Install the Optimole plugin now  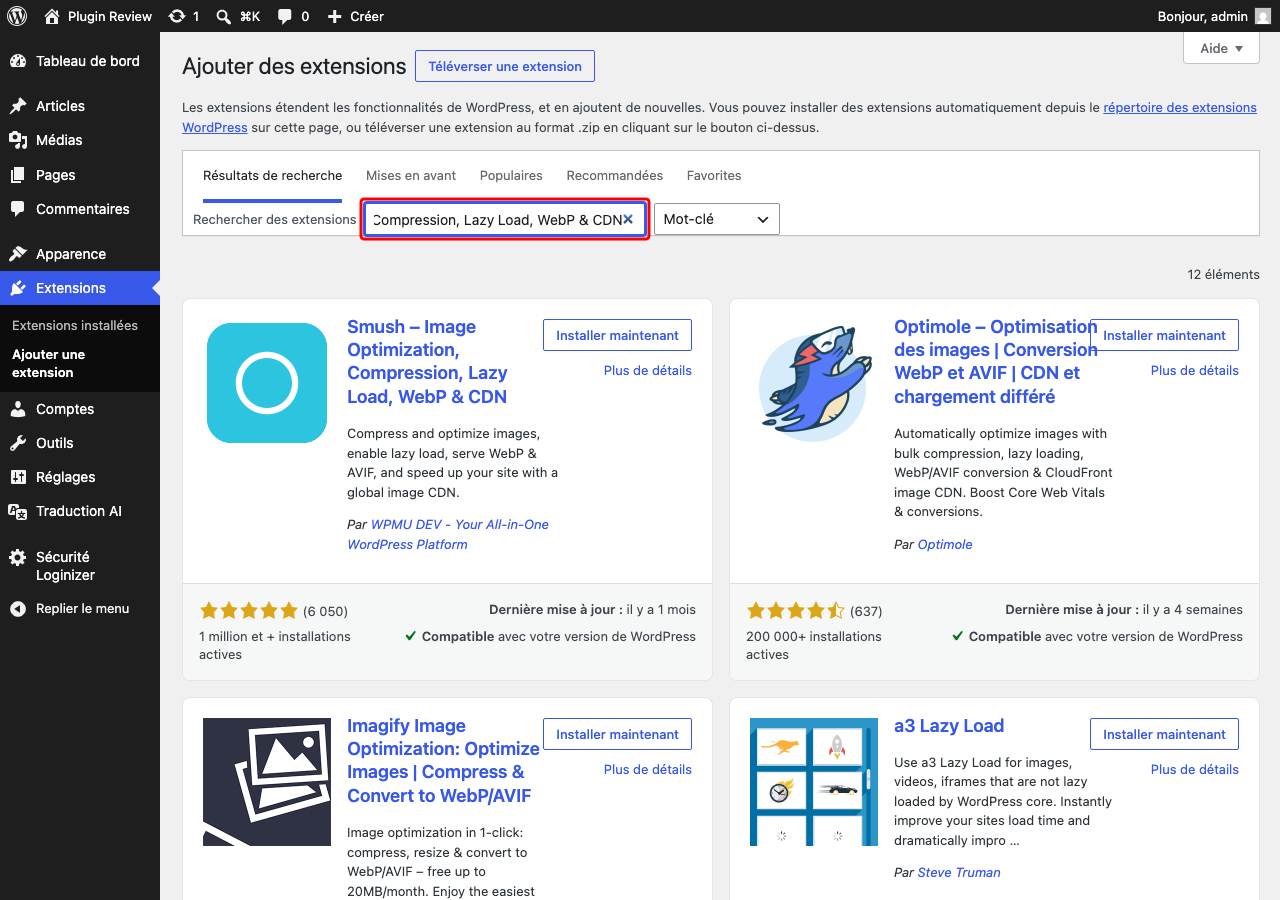(x=1164, y=335)
